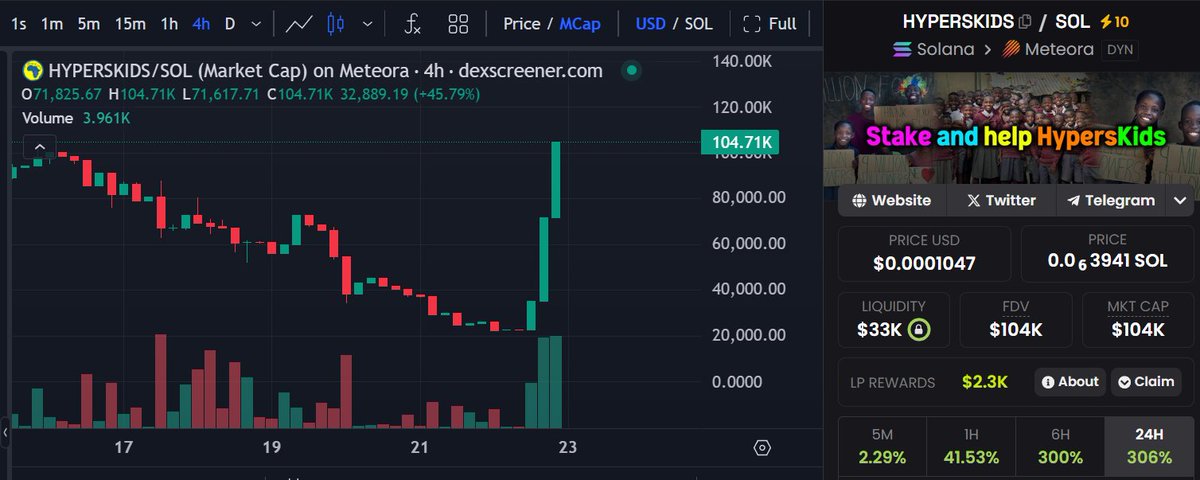Display chart values in SOL

698,23
